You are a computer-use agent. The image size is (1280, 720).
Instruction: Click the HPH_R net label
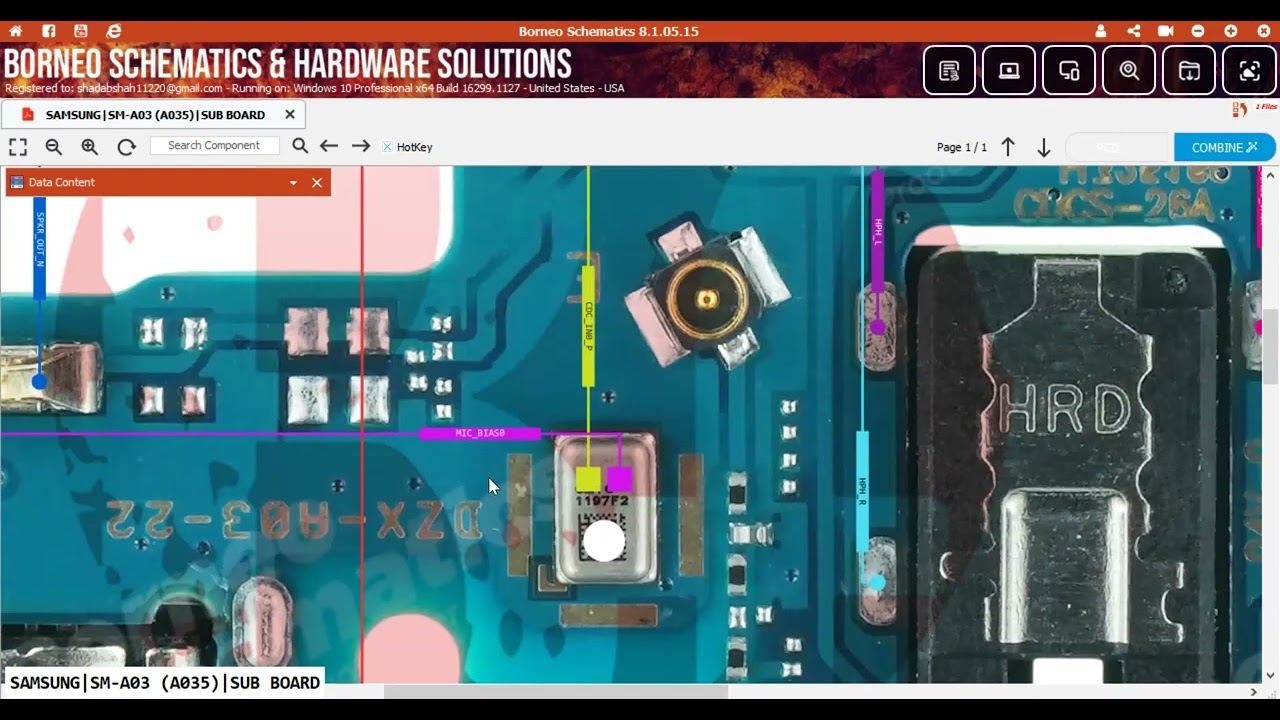coord(862,490)
